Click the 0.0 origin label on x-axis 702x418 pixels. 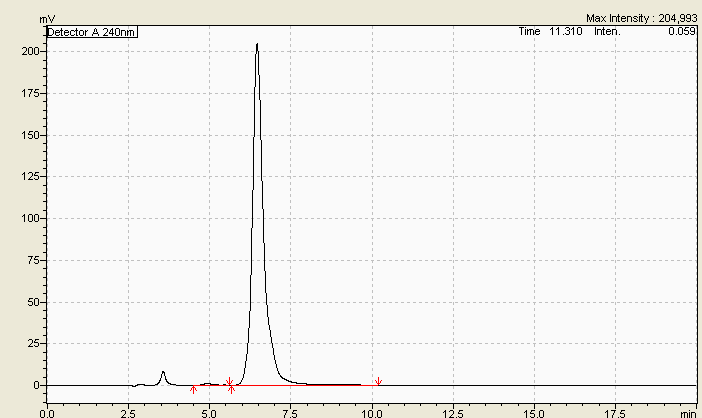point(47,411)
